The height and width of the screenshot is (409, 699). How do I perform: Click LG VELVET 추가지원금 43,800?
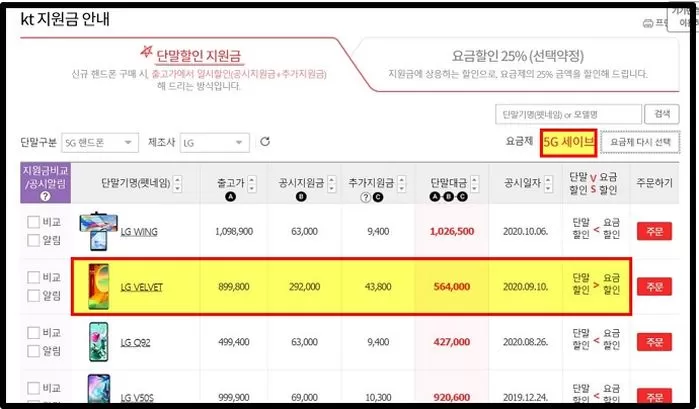coord(378,287)
